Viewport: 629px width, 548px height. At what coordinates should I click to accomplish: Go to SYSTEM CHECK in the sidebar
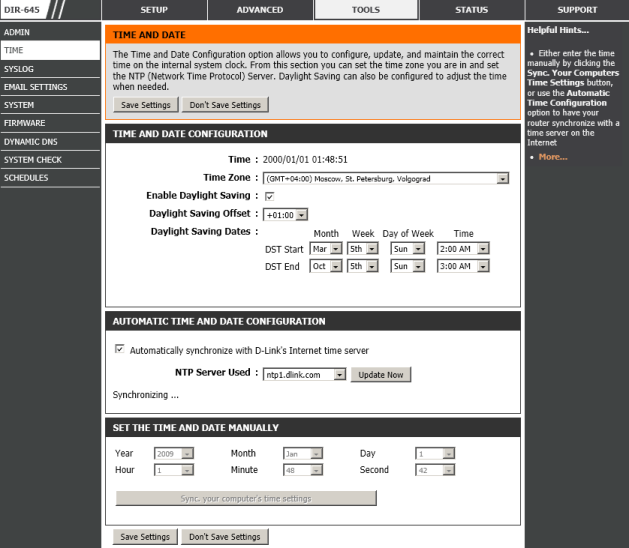click(50, 160)
